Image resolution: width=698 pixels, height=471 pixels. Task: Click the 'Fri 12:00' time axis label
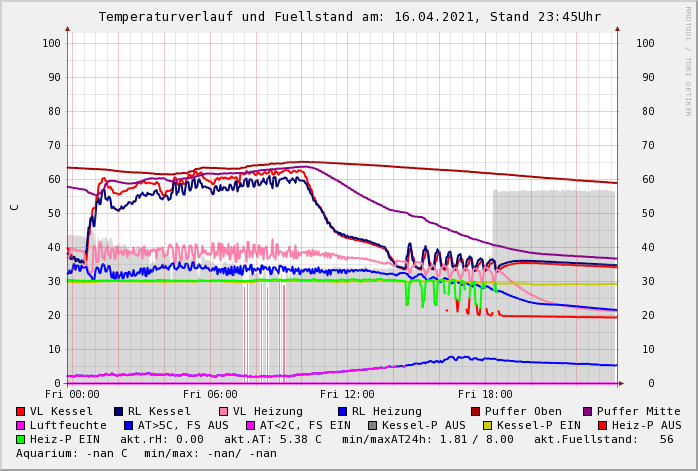[347, 394]
